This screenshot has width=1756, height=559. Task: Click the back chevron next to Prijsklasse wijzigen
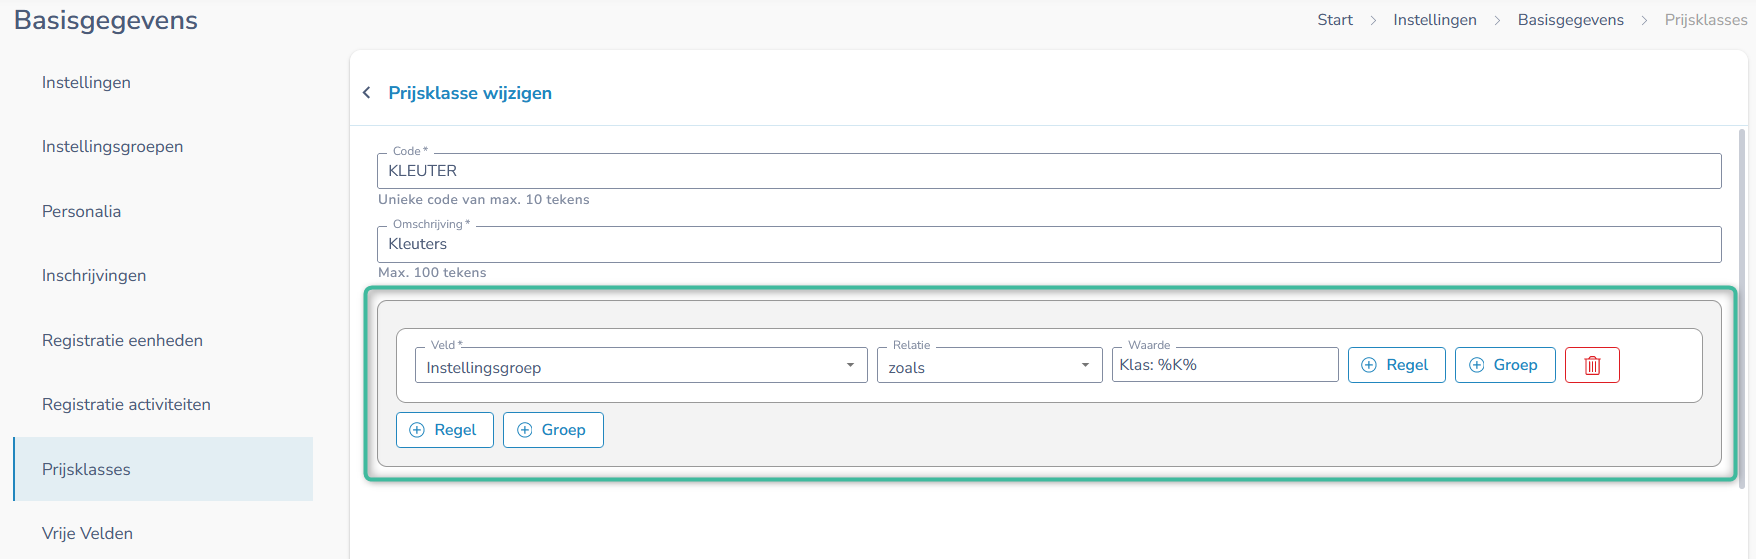367,93
